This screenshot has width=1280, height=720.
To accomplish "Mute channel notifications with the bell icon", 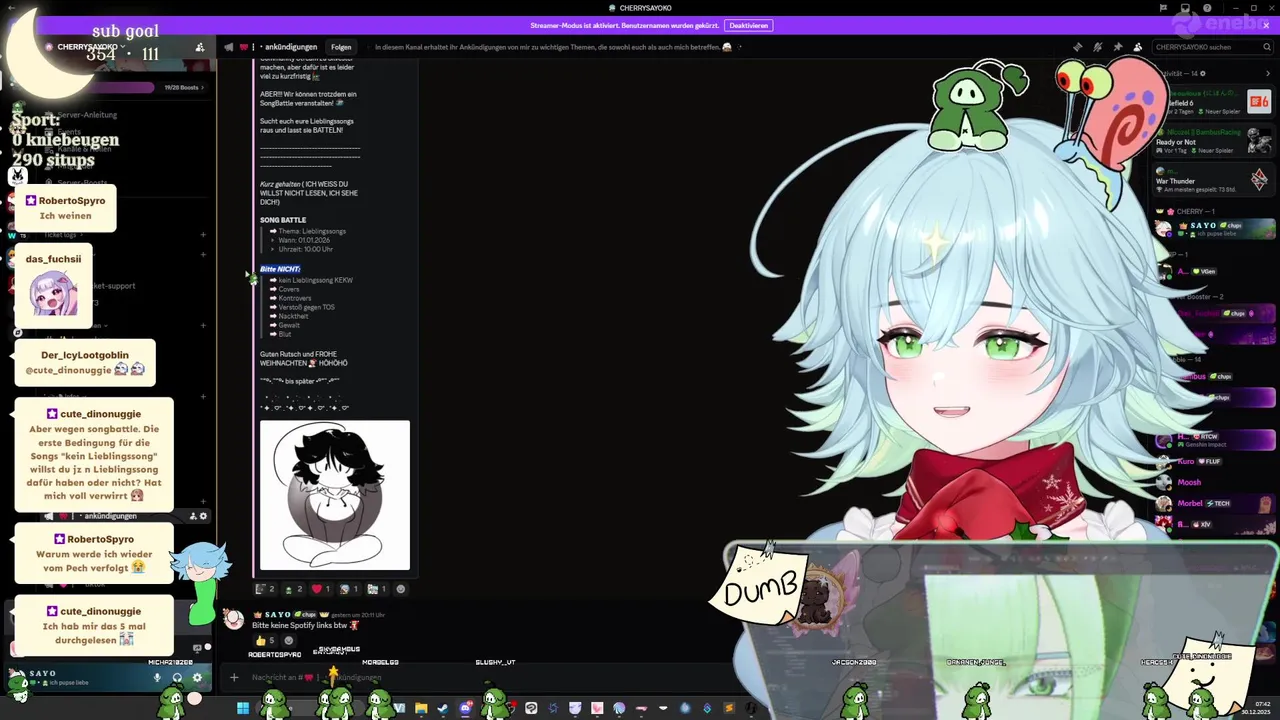I will tap(1097, 47).
